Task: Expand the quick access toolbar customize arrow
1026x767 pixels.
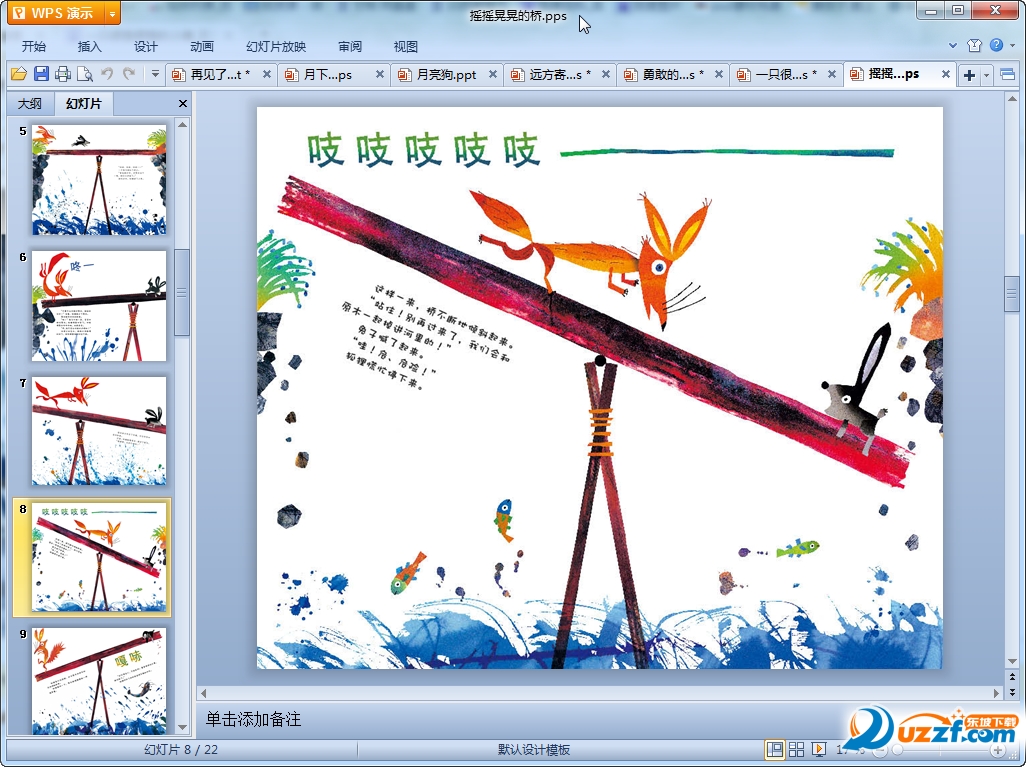Action: (x=155, y=74)
